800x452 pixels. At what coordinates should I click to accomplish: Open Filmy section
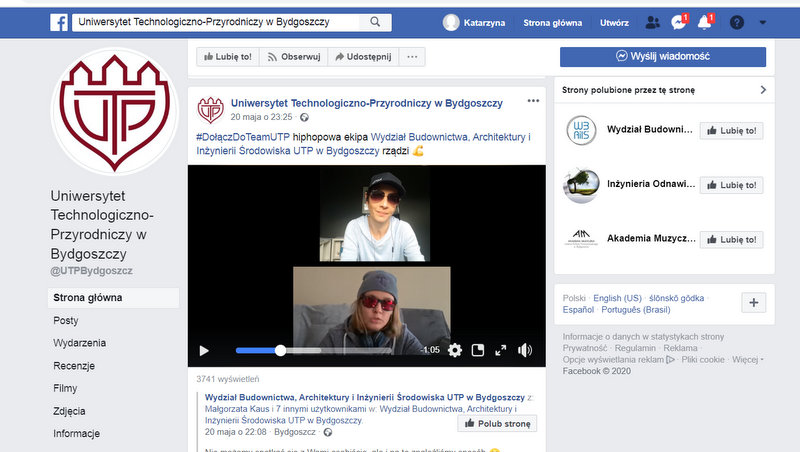click(65, 388)
